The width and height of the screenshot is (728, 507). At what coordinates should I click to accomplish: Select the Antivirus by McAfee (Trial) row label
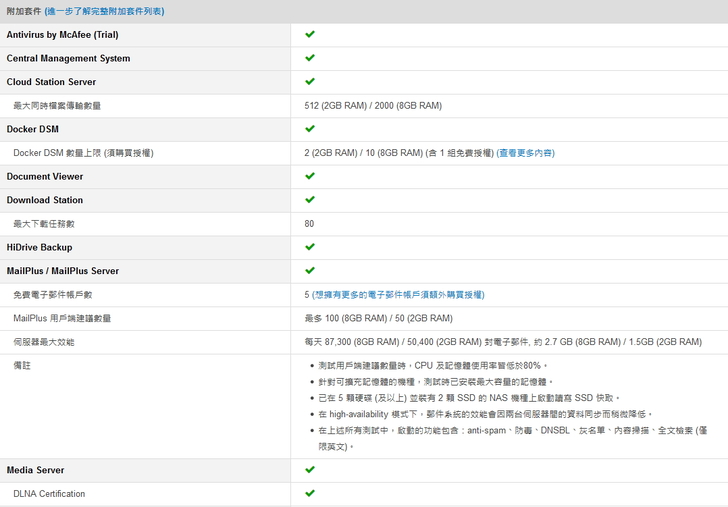pyautogui.click(x=62, y=35)
